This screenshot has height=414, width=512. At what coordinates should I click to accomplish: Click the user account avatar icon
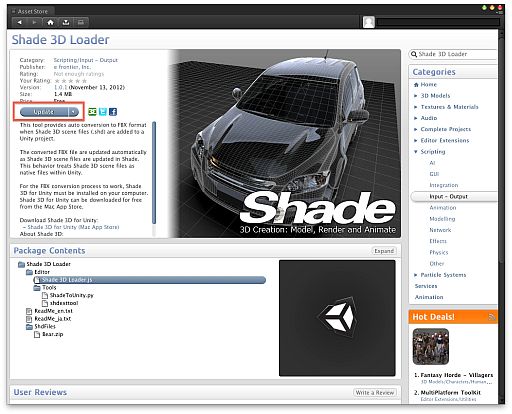click(369, 22)
